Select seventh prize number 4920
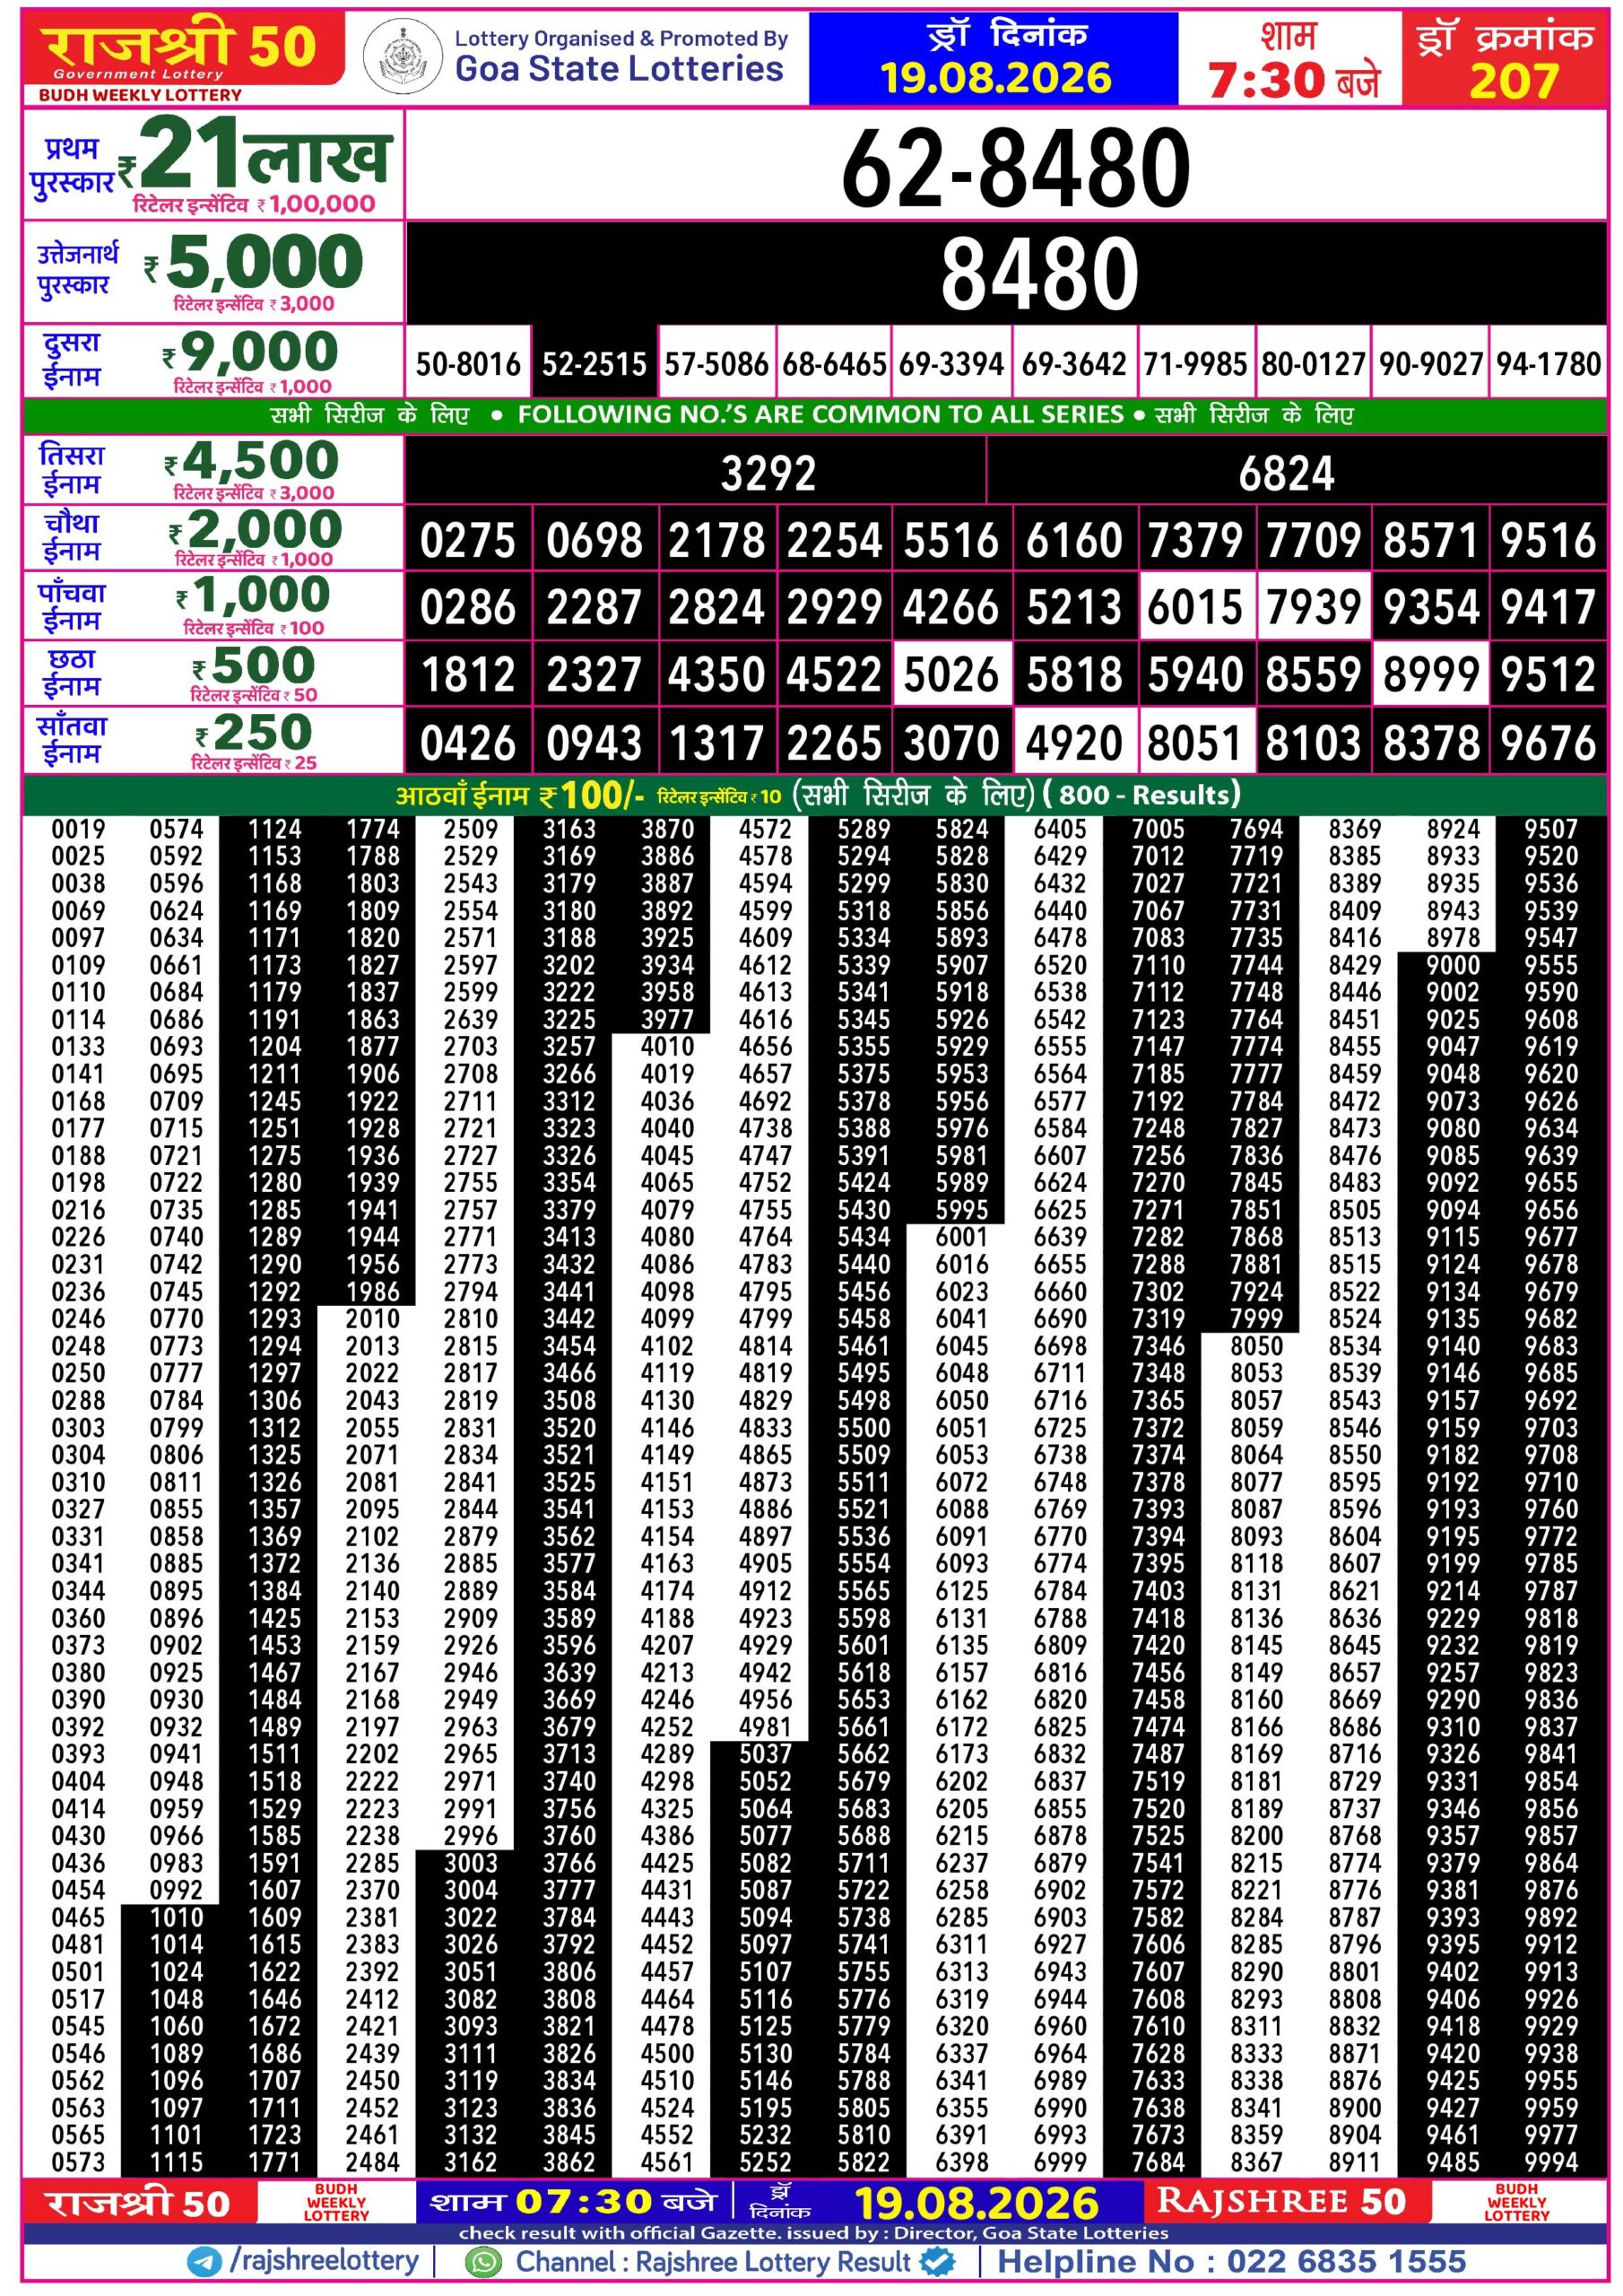1623x2296 pixels. (x=1074, y=743)
